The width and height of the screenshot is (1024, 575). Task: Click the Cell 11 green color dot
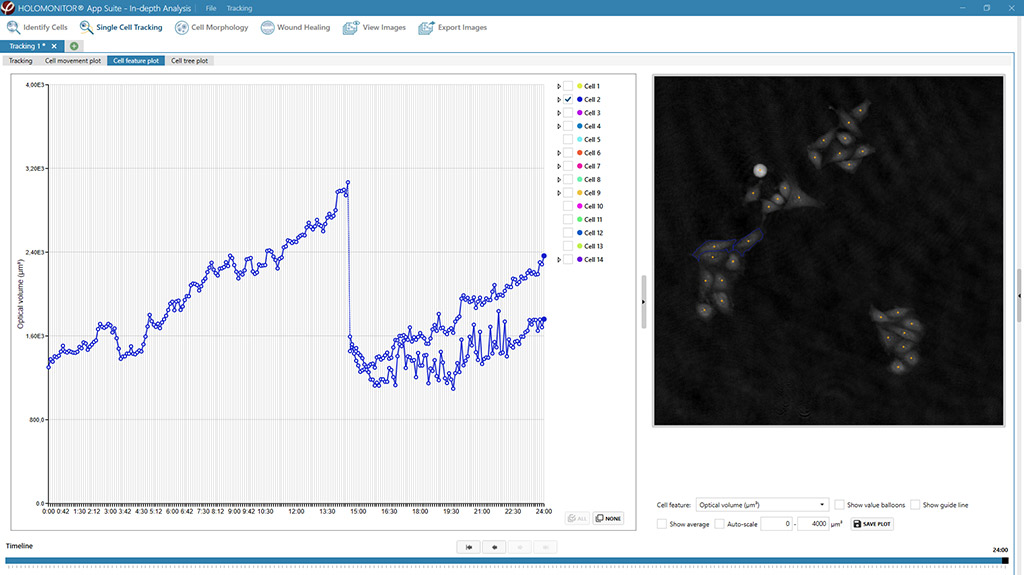click(x=579, y=220)
